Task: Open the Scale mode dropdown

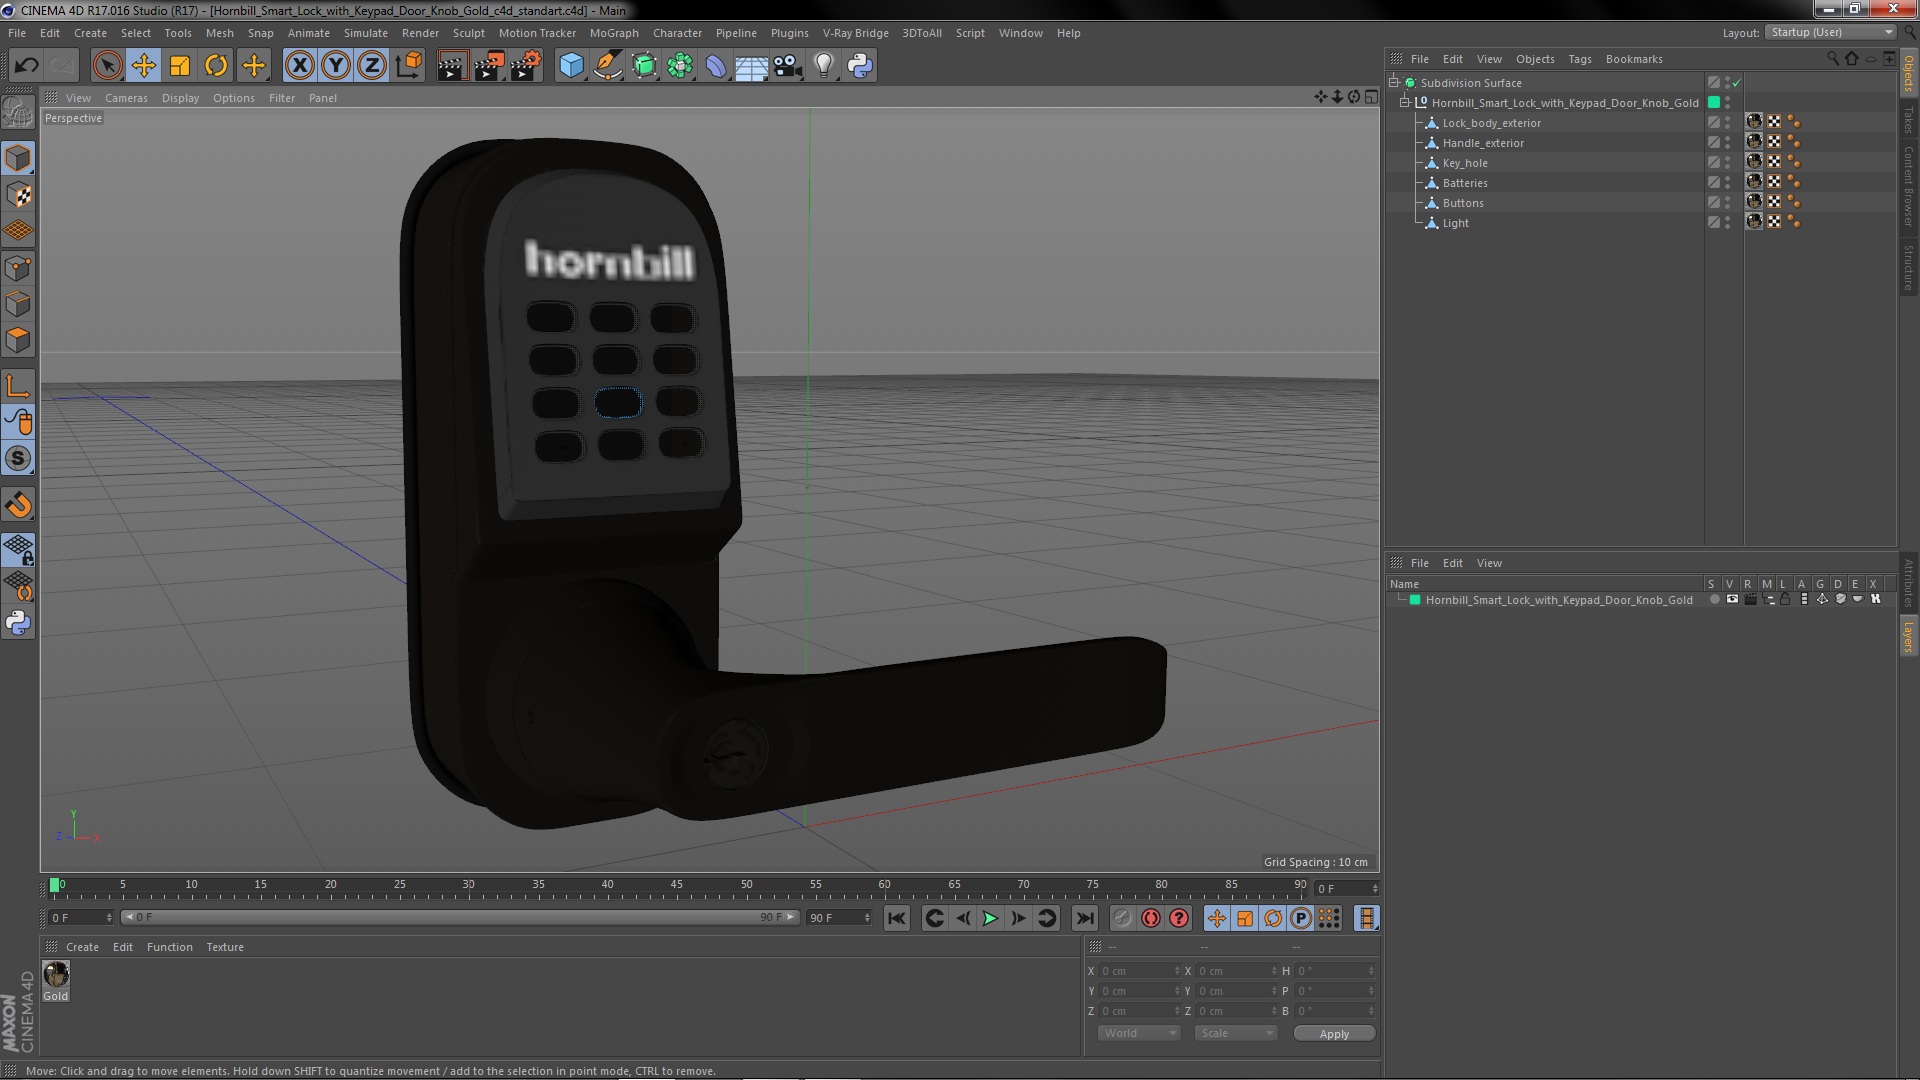Action: pyautogui.click(x=1236, y=1033)
